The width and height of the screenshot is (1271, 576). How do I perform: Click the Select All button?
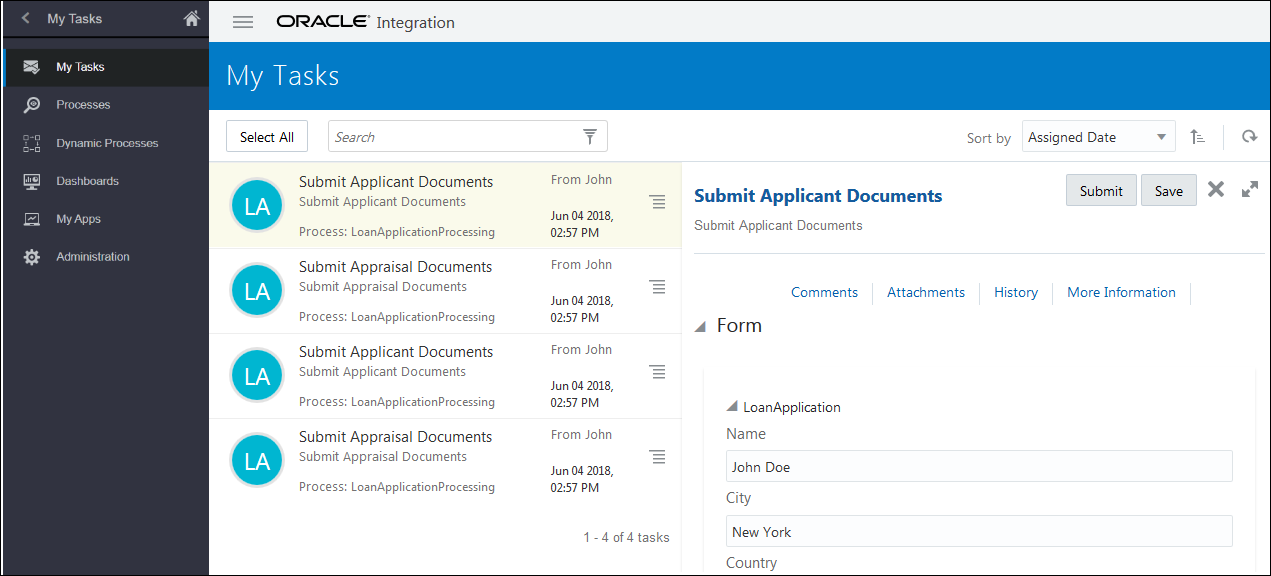click(267, 137)
